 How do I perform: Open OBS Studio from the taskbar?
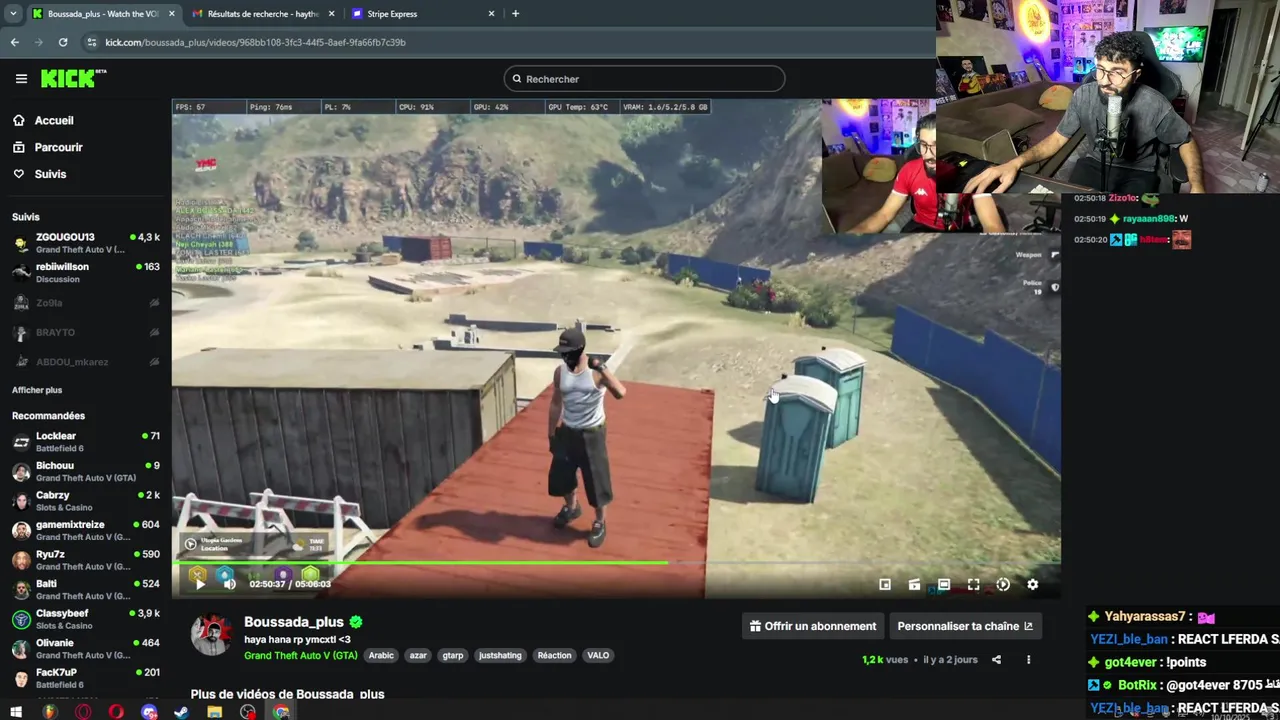(247, 712)
